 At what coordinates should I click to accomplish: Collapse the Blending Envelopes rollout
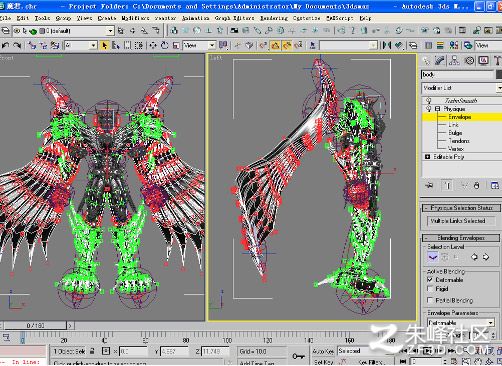[x=461, y=238]
